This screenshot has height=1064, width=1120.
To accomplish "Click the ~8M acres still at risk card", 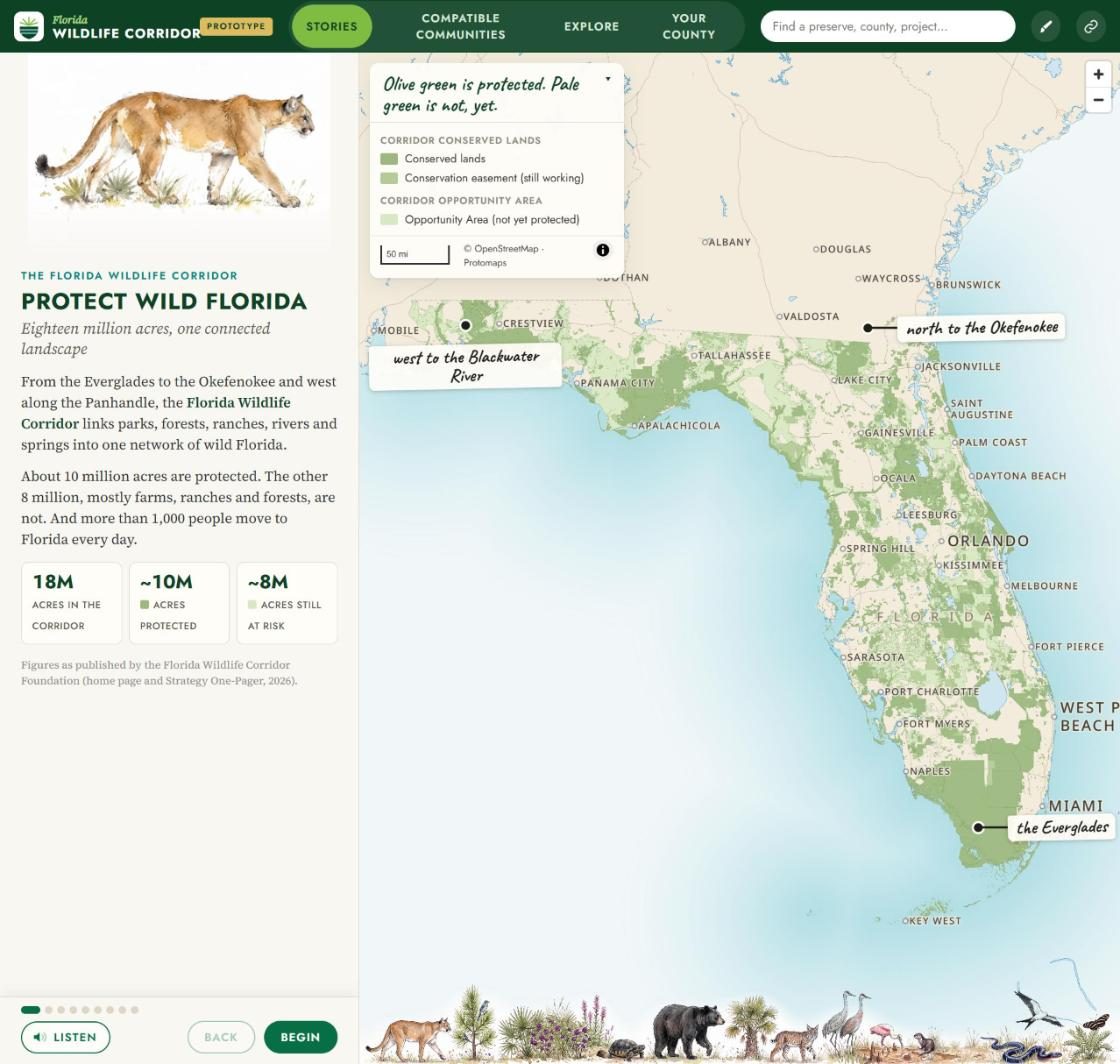I will [x=286, y=603].
